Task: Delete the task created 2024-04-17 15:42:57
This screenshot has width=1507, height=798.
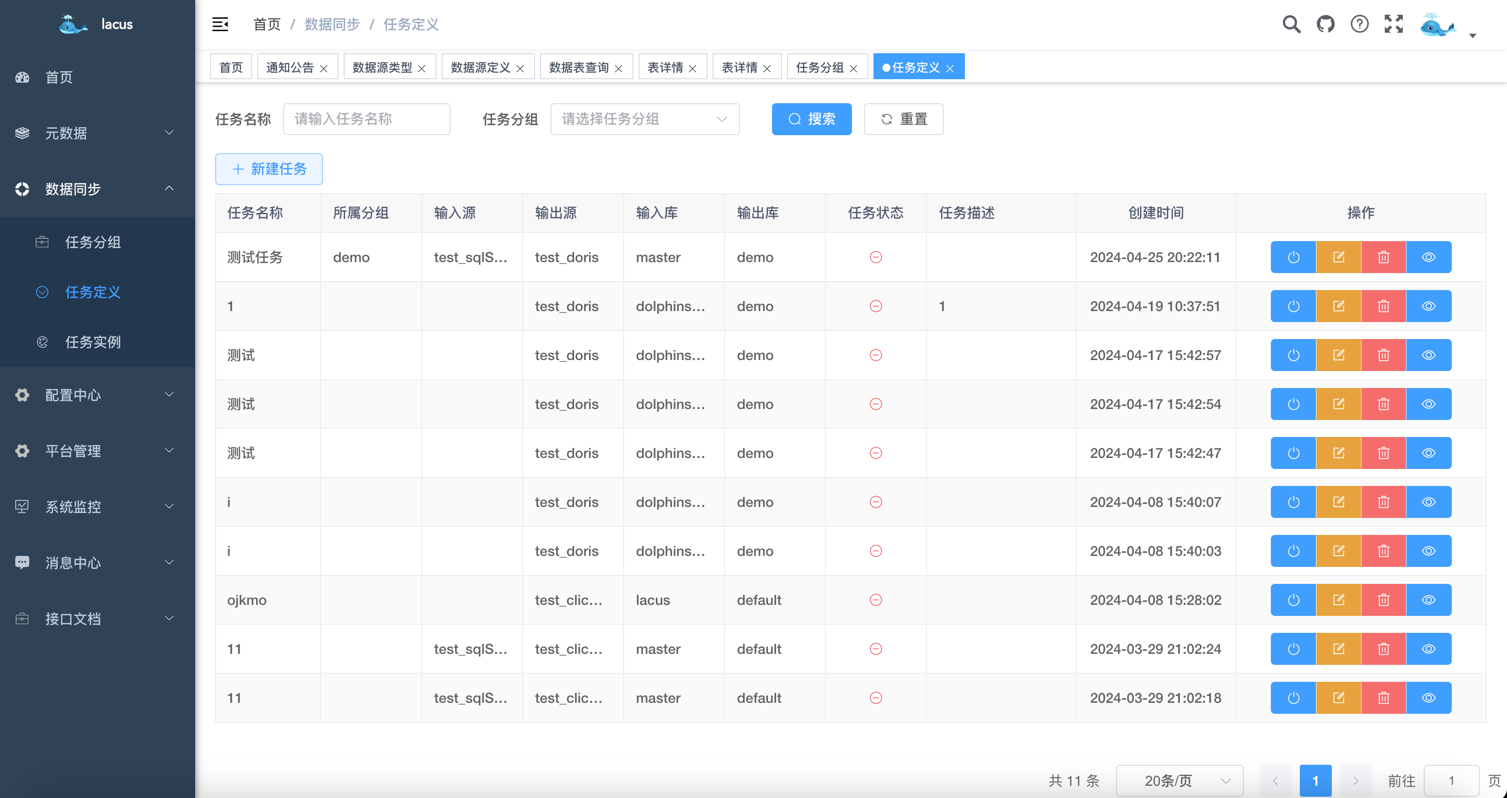Action: 1383,355
